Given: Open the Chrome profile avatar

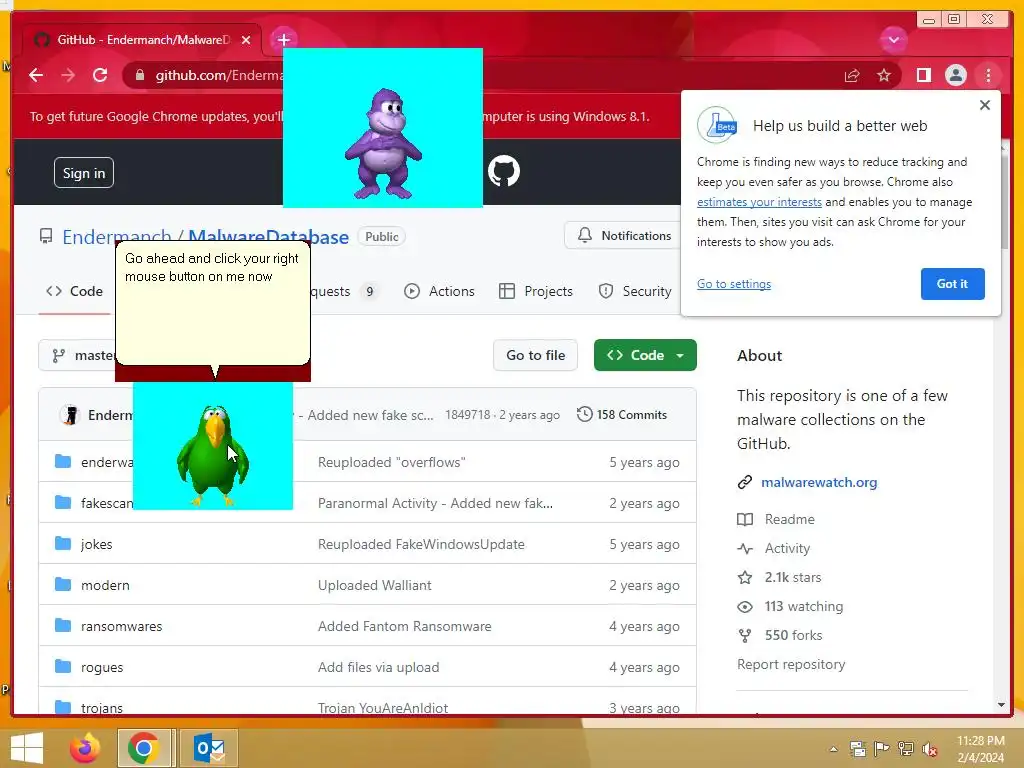Looking at the screenshot, I should 955,76.
